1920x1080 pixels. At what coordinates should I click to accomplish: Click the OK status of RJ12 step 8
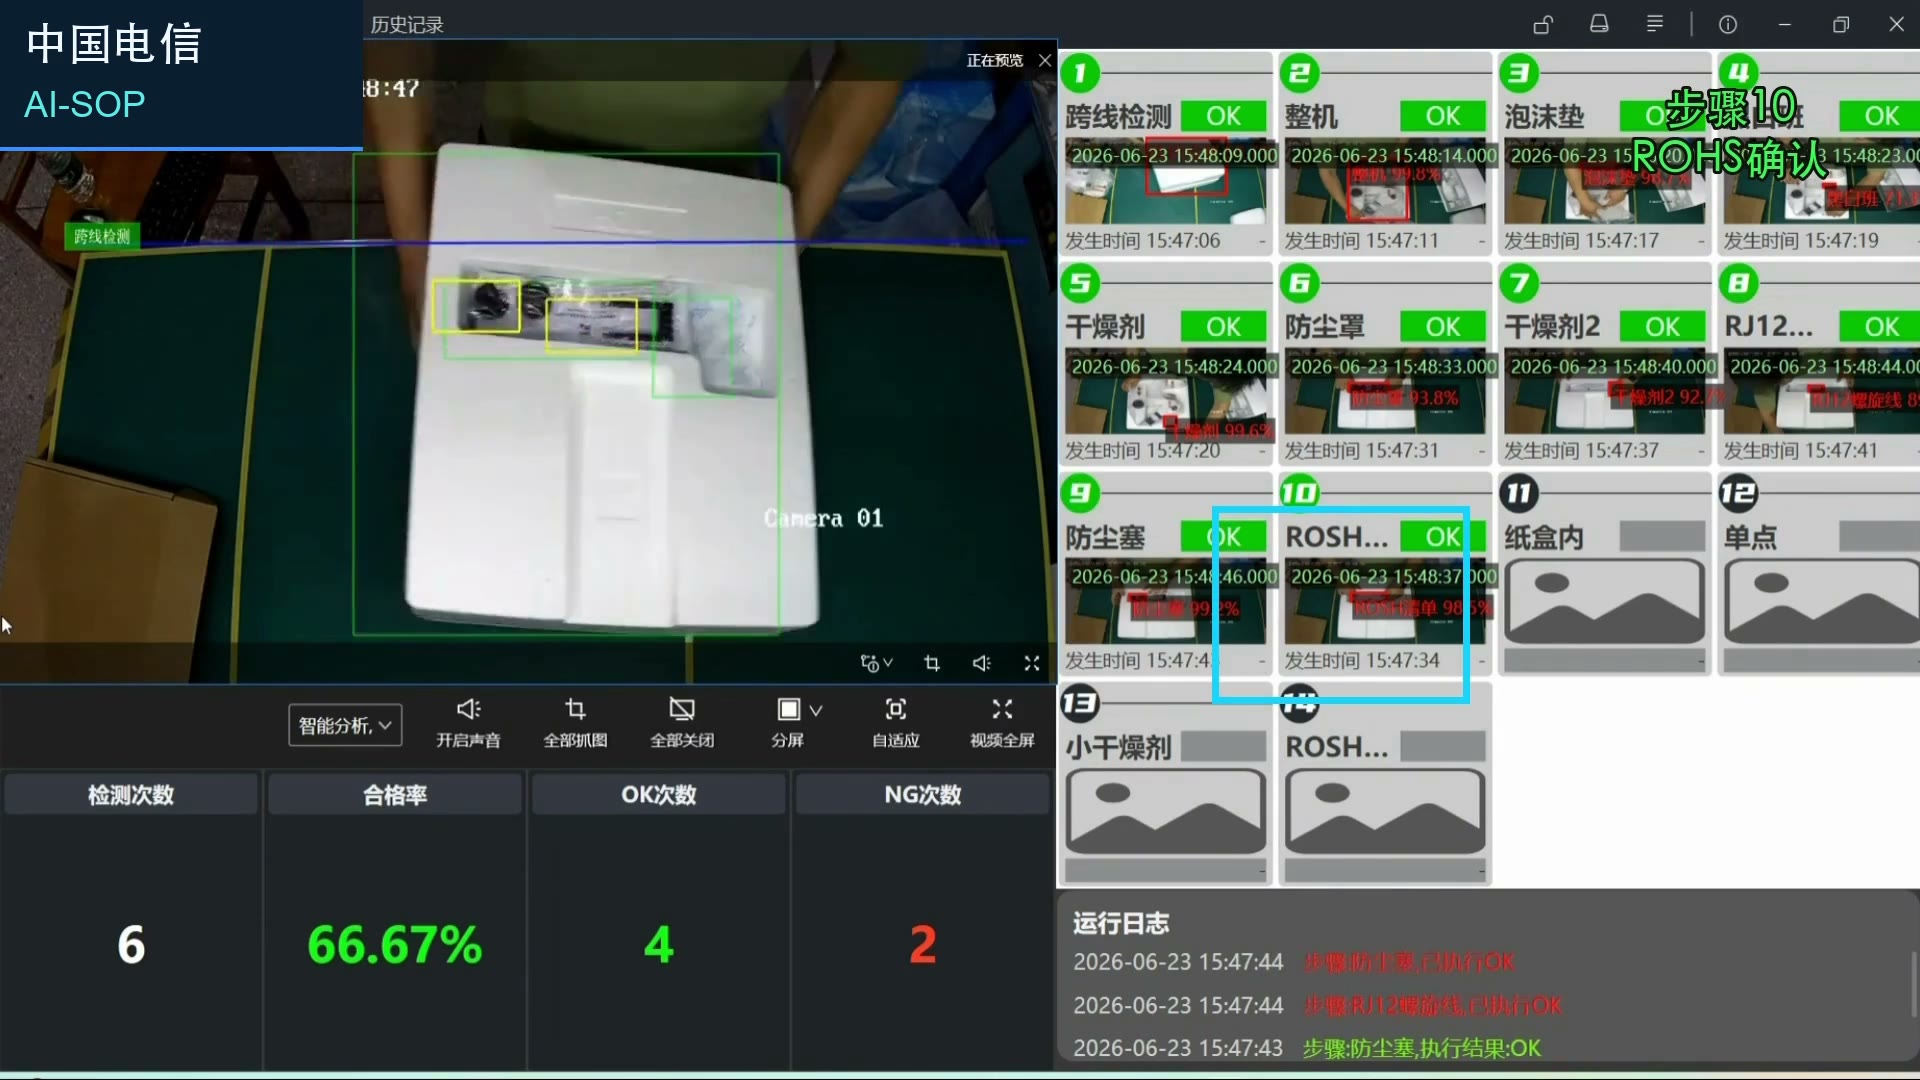pyautogui.click(x=1880, y=326)
